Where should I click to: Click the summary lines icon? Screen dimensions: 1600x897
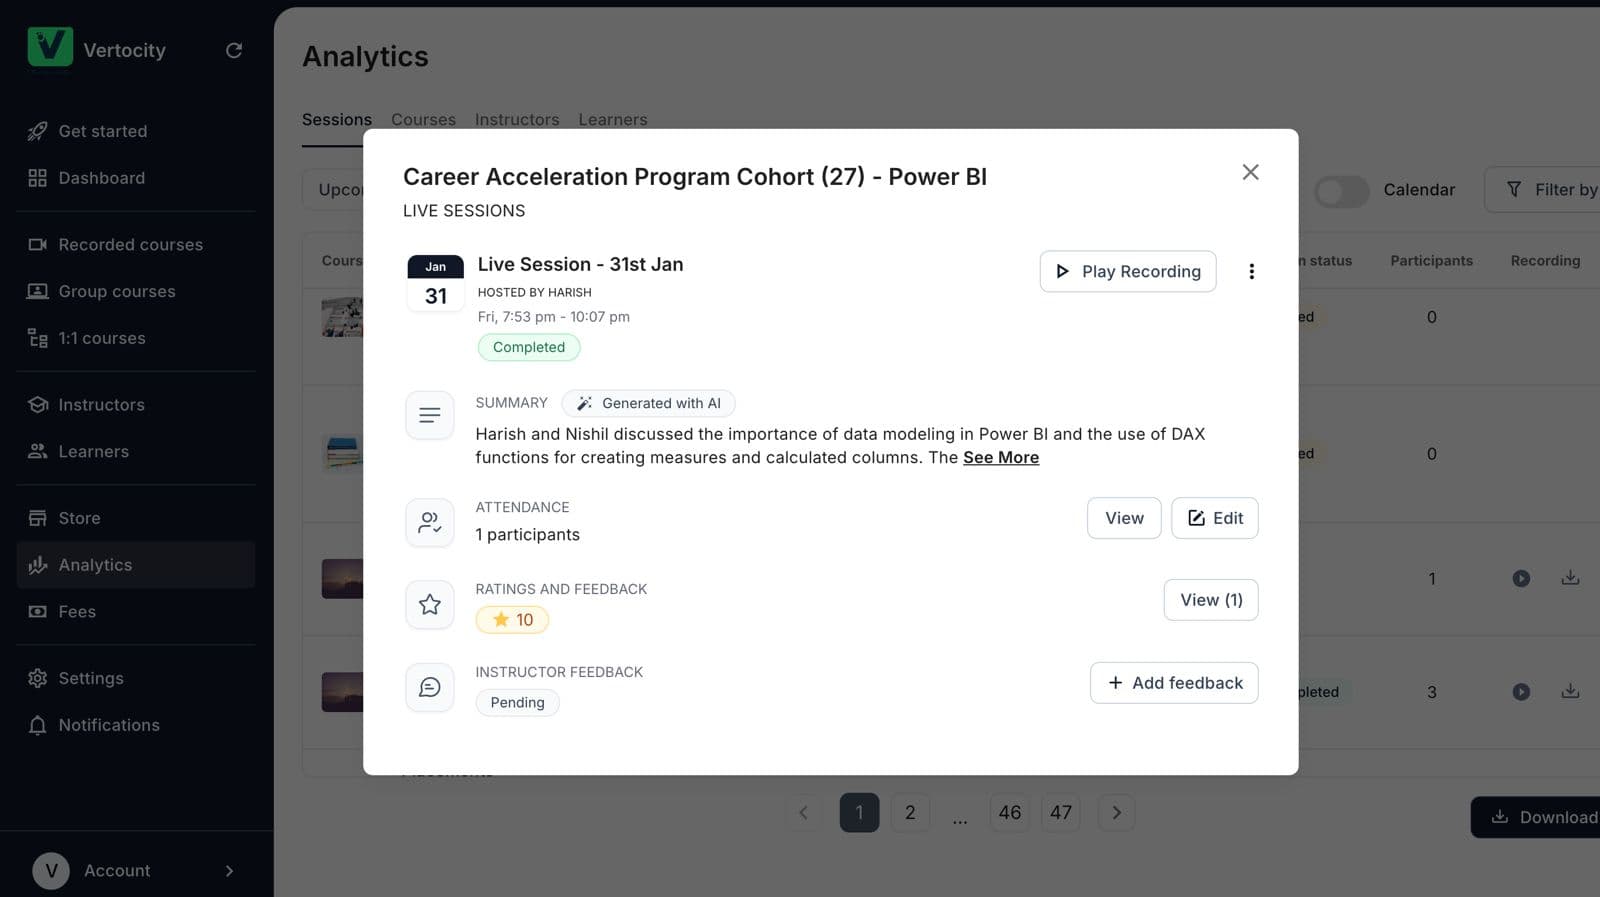tap(430, 415)
